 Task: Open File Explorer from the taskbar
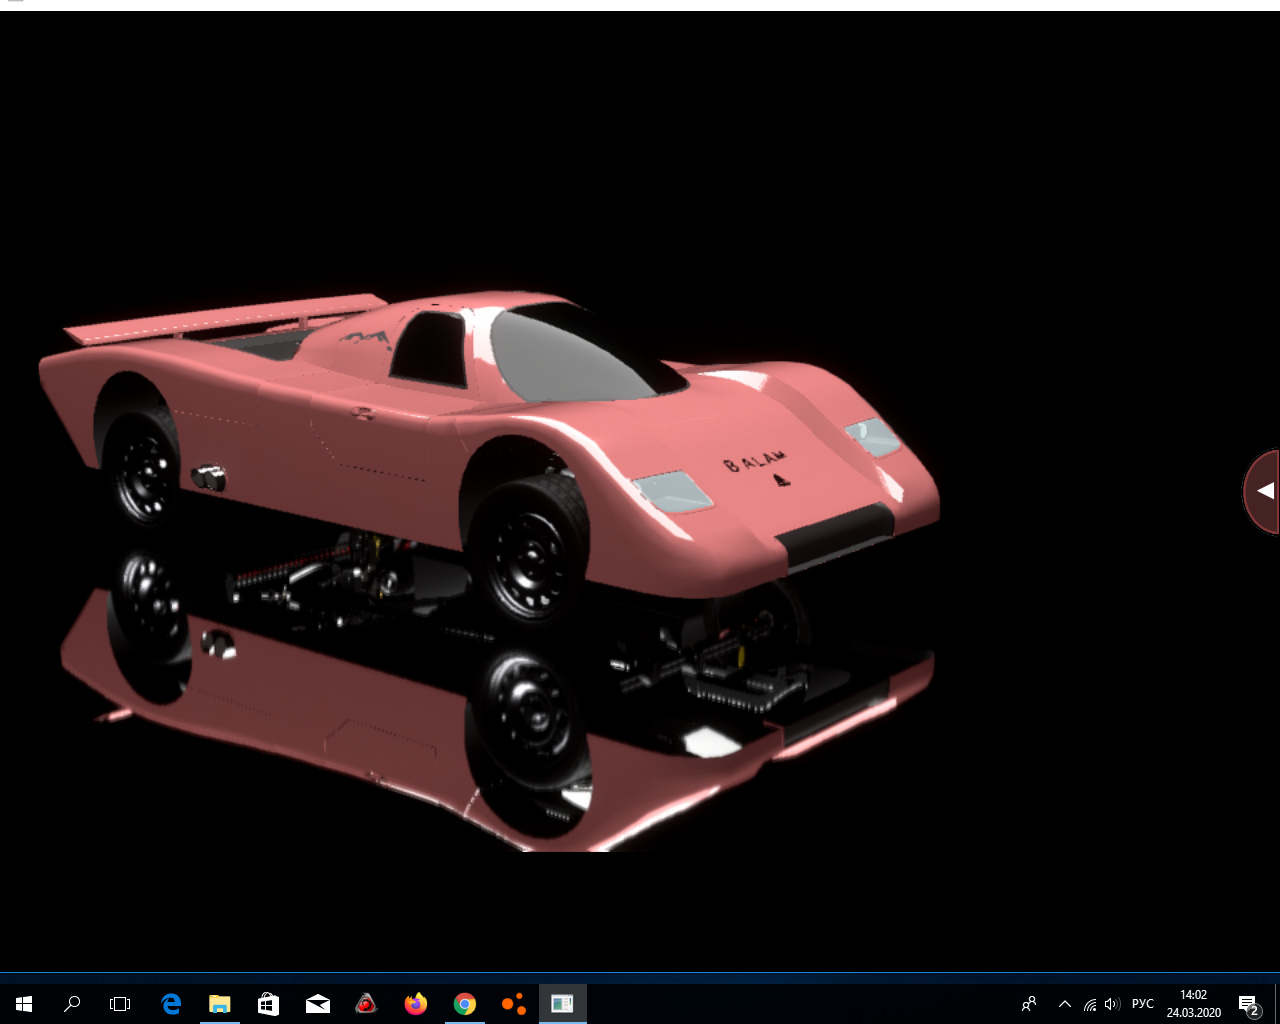(219, 1003)
